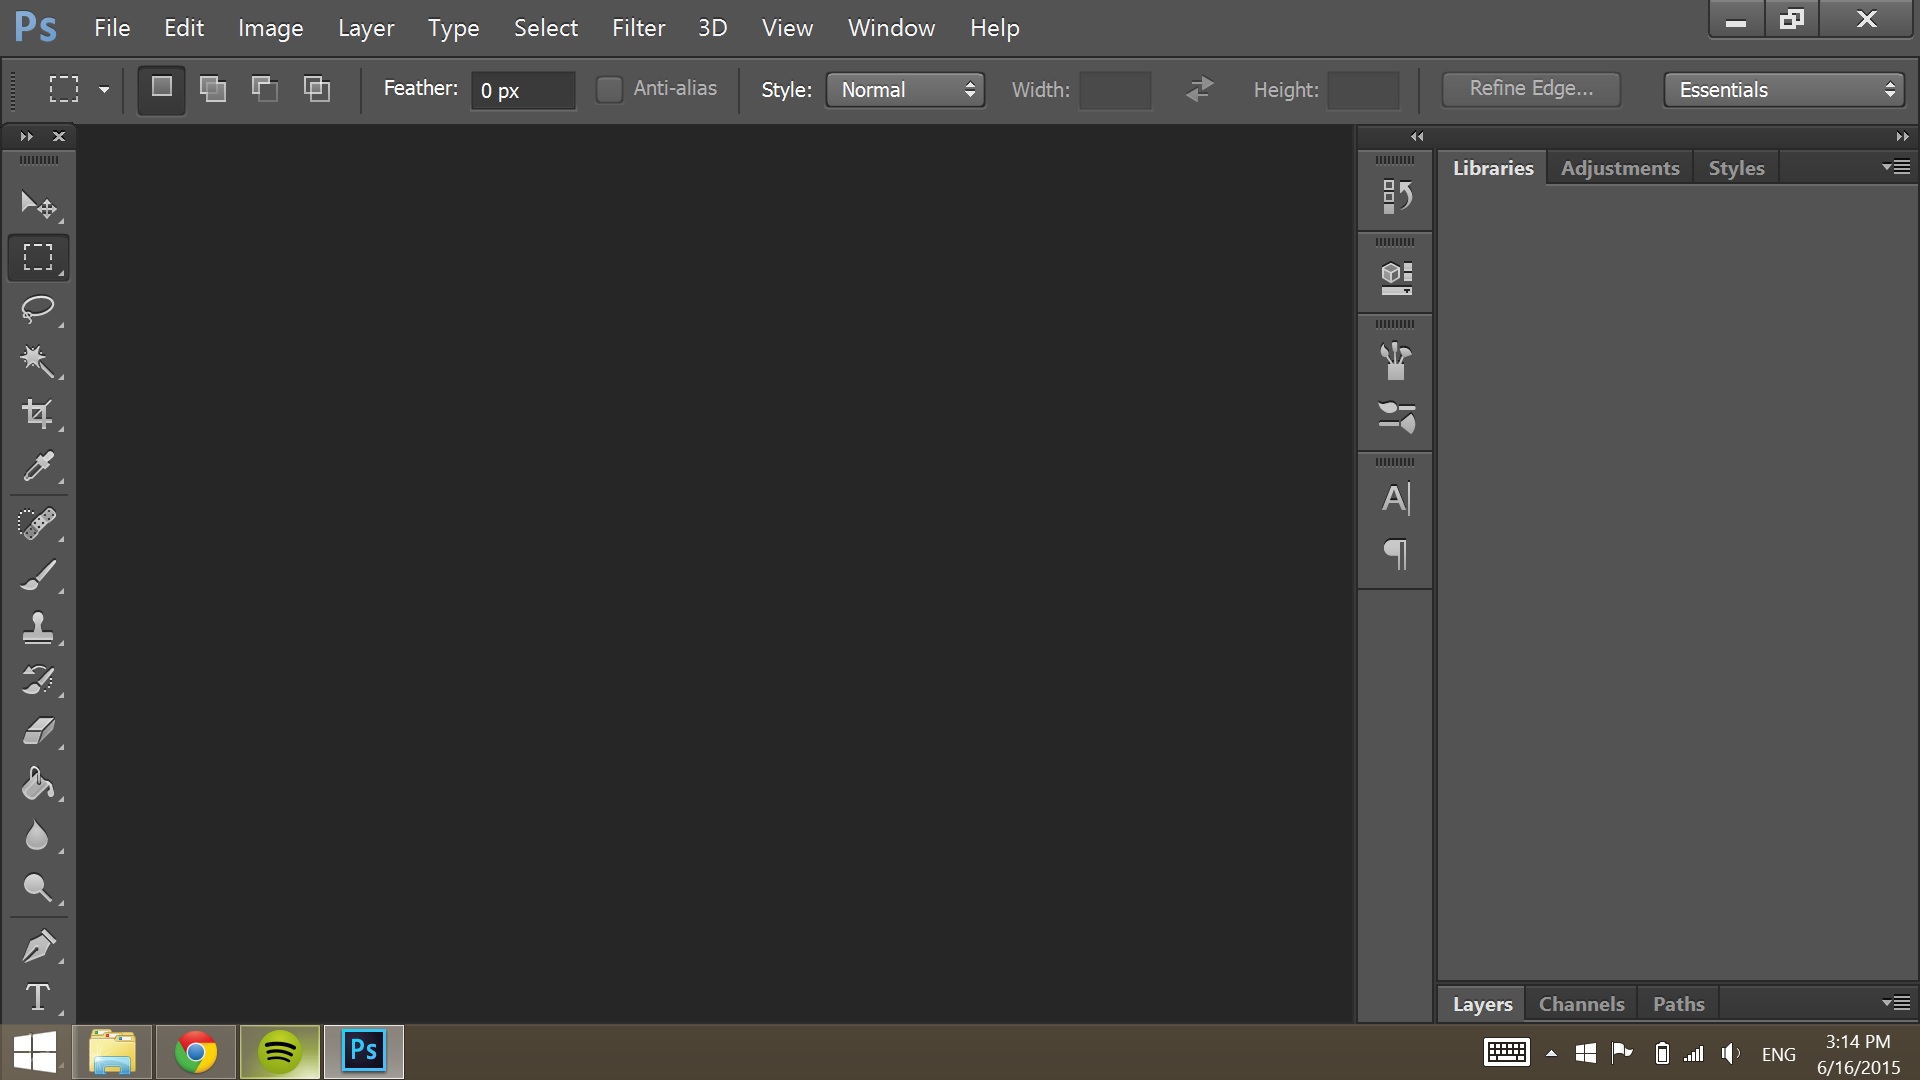Switch to the Adjustments tab
Image resolution: width=1920 pixels, height=1080 pixels.
click(x=1619, y=167)
